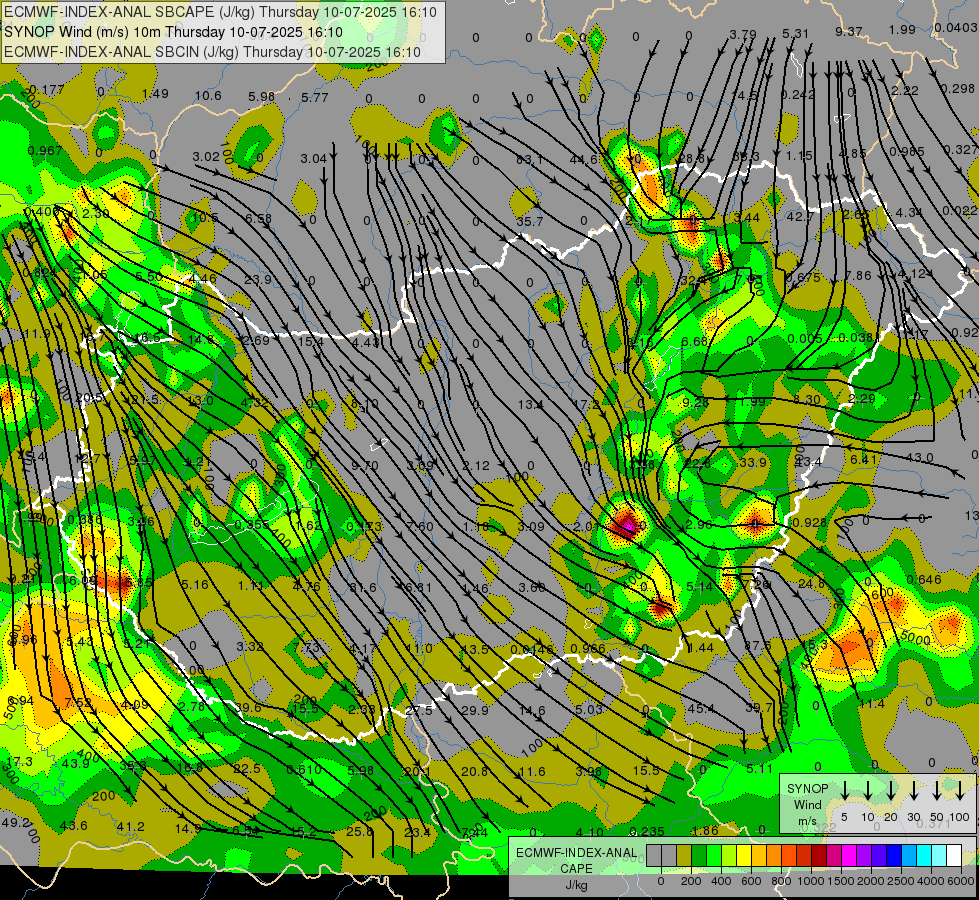Select the dark green CAPE legend swatch
This screenshot has width=979, height=900.
click(699, 855)
